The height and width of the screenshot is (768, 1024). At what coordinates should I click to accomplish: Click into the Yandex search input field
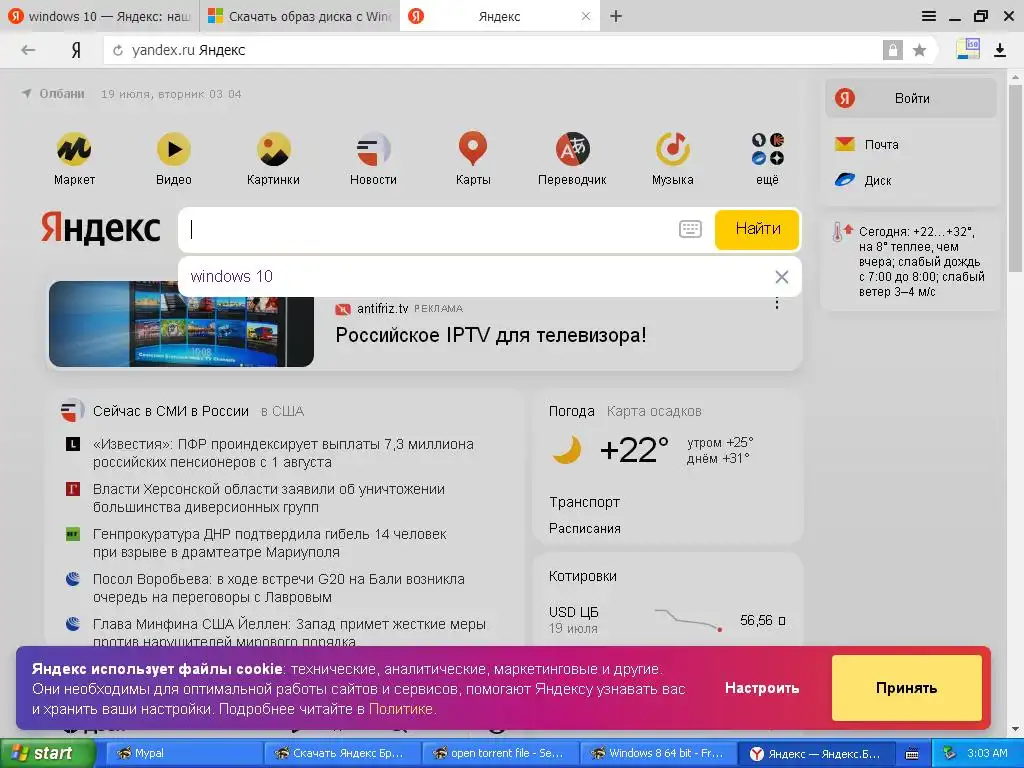pos(428,229)
